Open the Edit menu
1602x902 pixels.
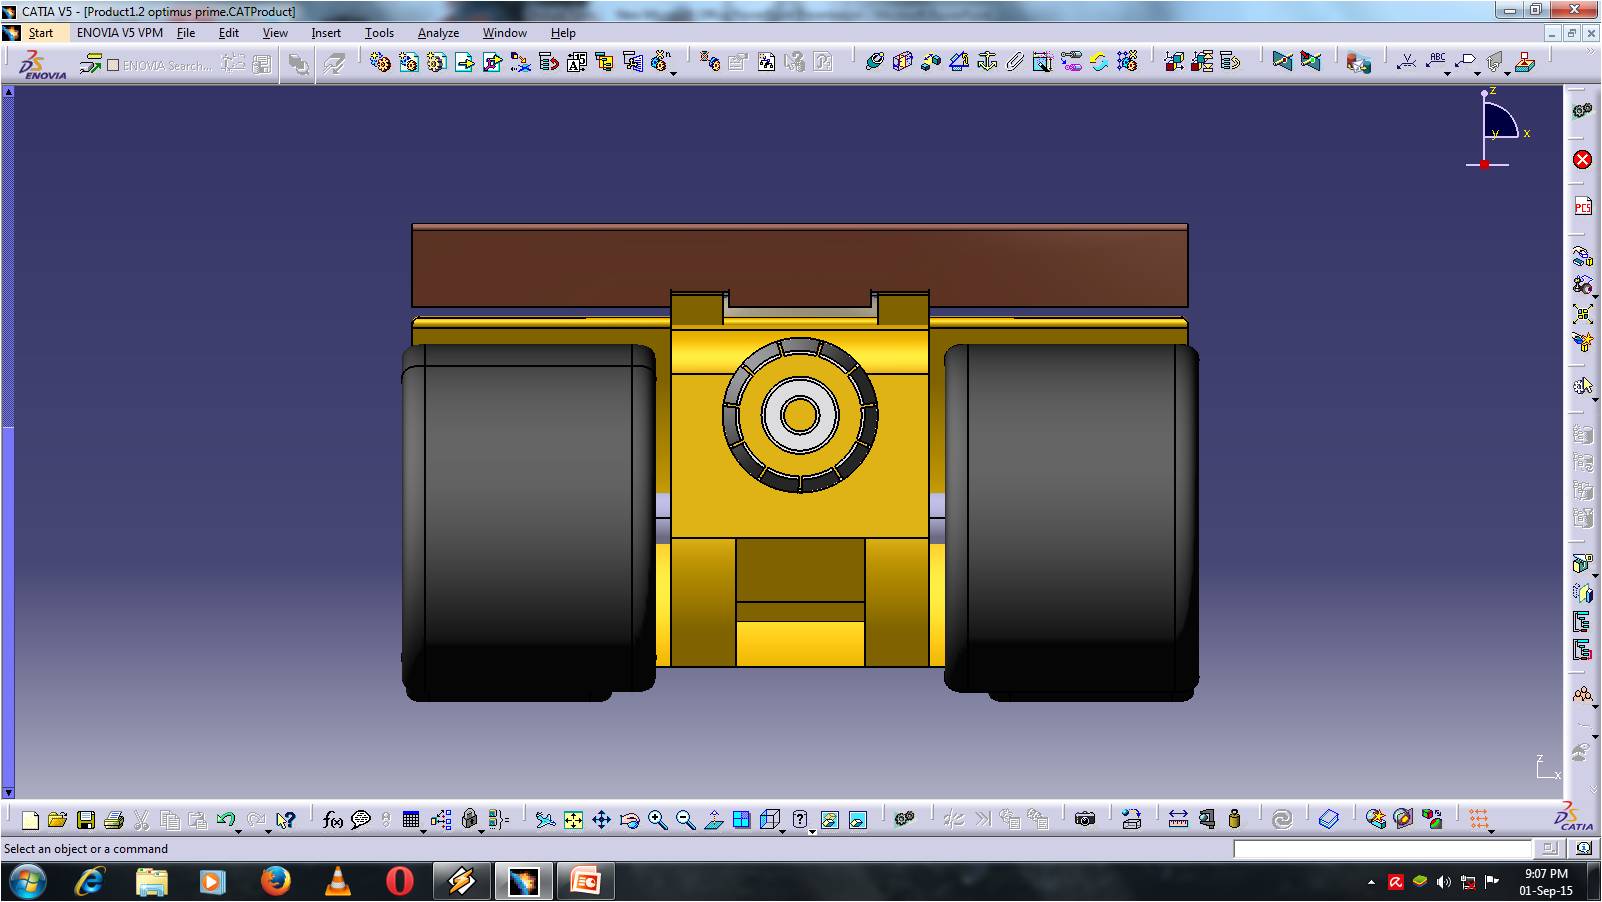[229, 33]
